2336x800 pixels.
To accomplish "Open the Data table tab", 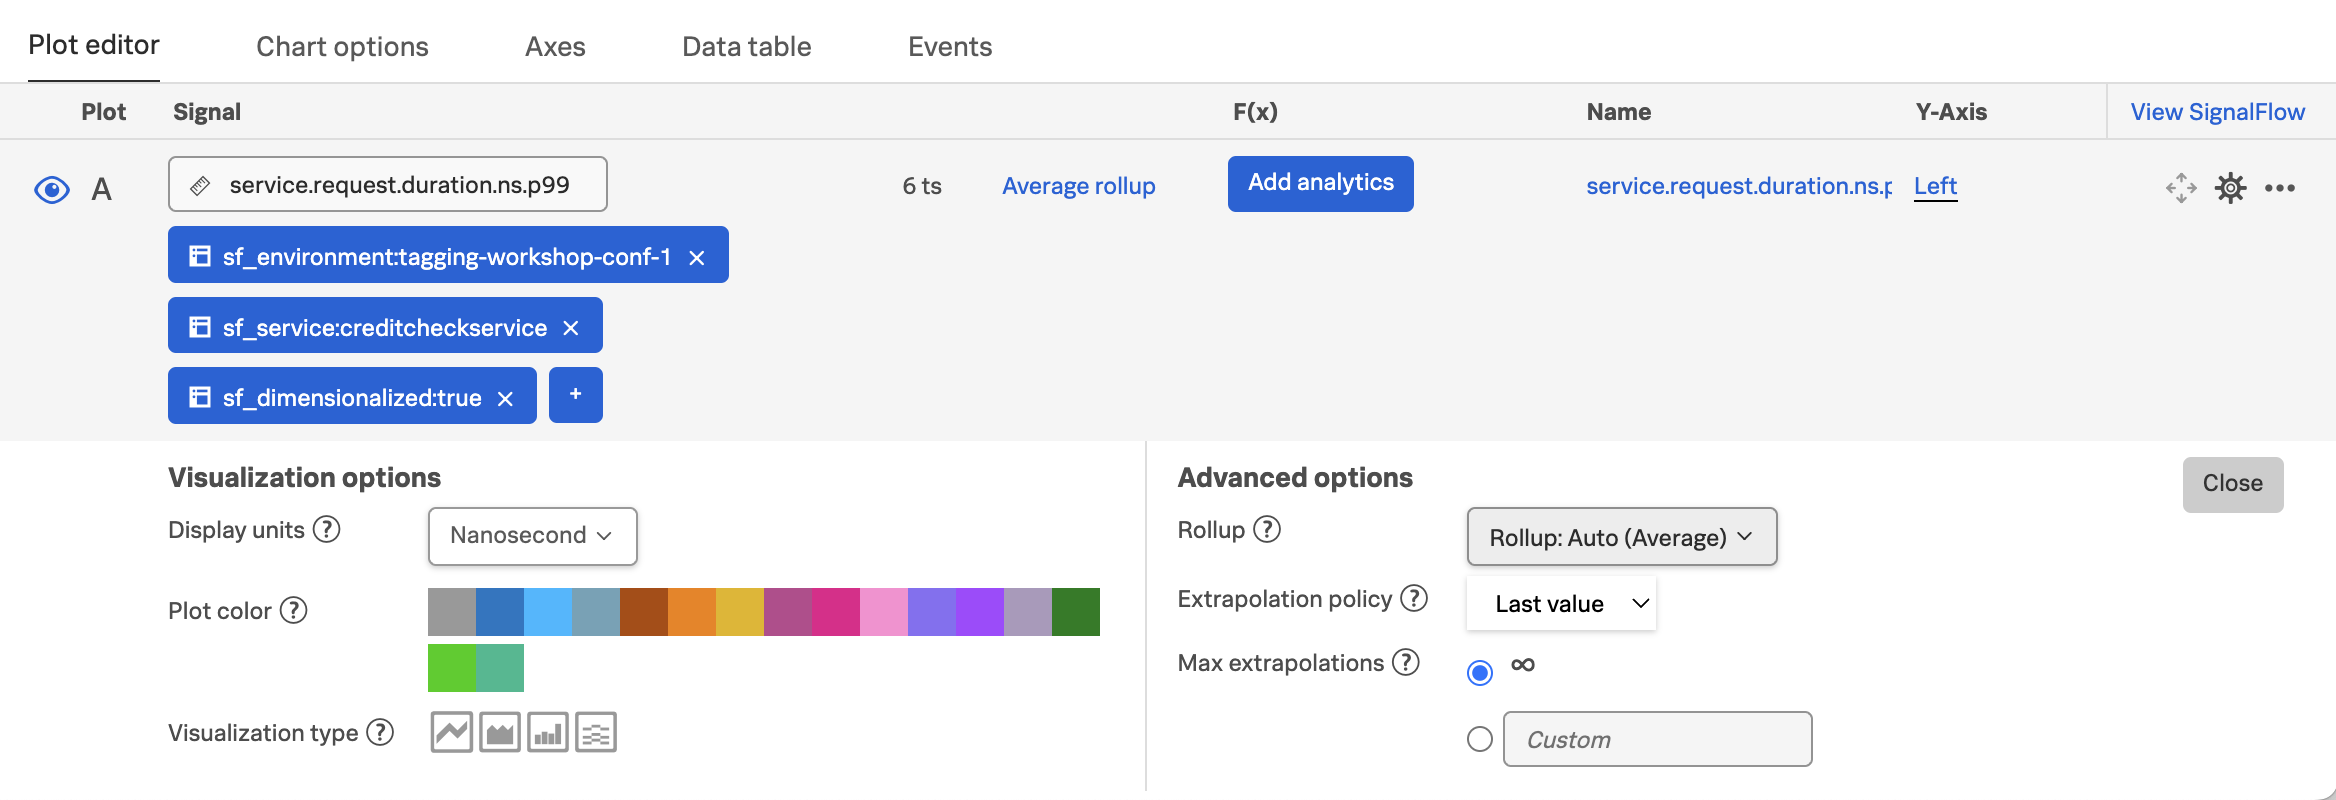I will click(746, 47).
